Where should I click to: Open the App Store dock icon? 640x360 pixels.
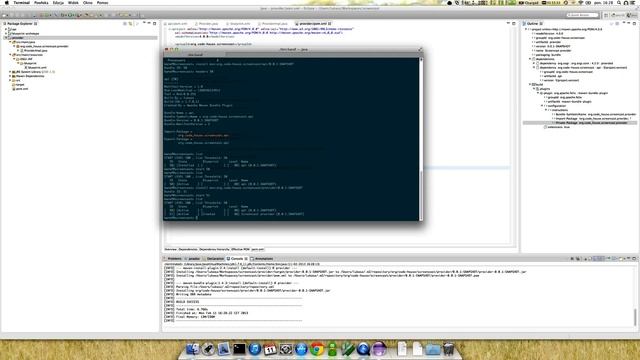pyautogui.click(x=301, y=349)
